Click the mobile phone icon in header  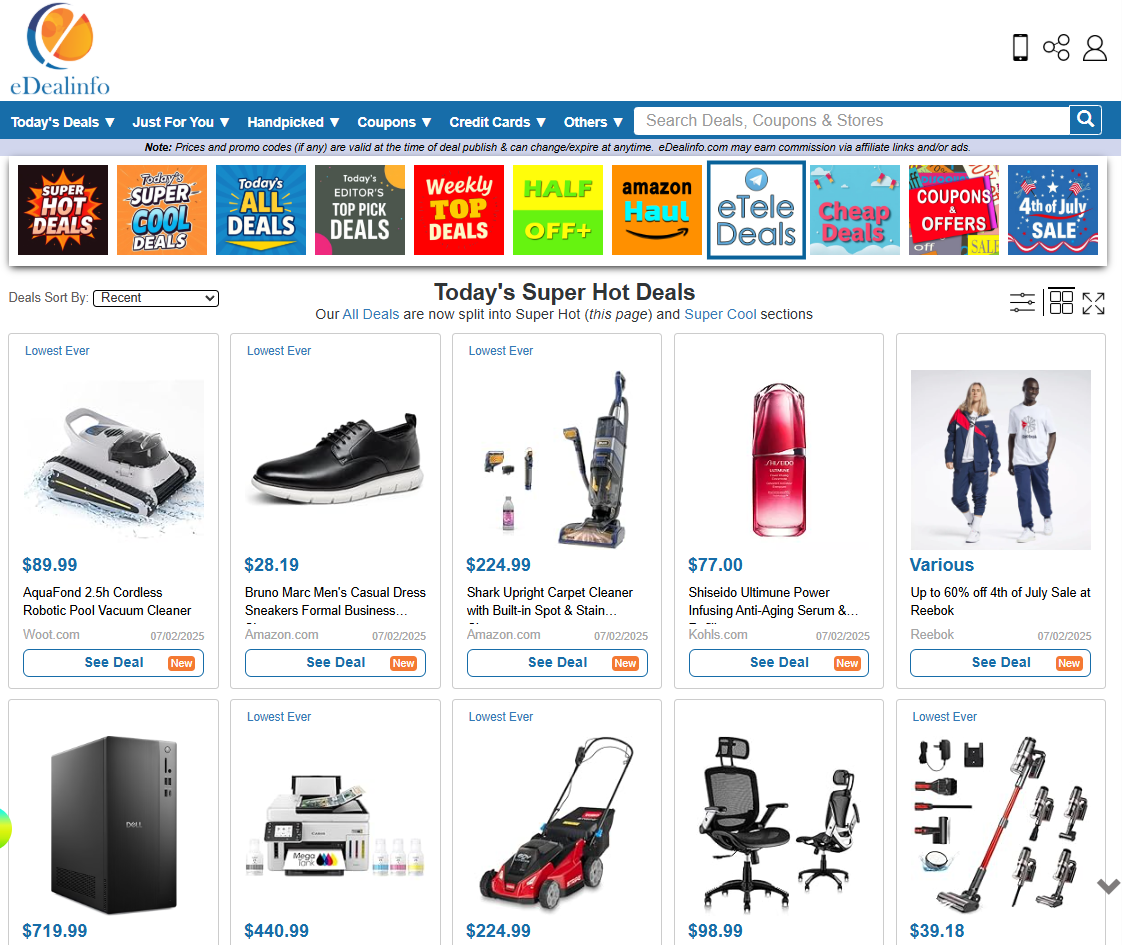(1020, 48)
